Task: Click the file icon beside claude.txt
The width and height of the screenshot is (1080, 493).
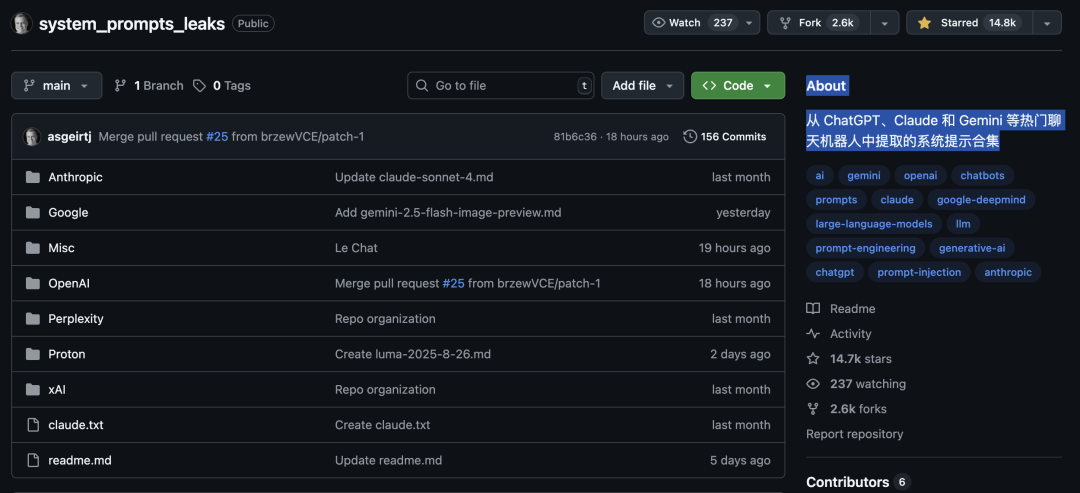Action: 32,425
